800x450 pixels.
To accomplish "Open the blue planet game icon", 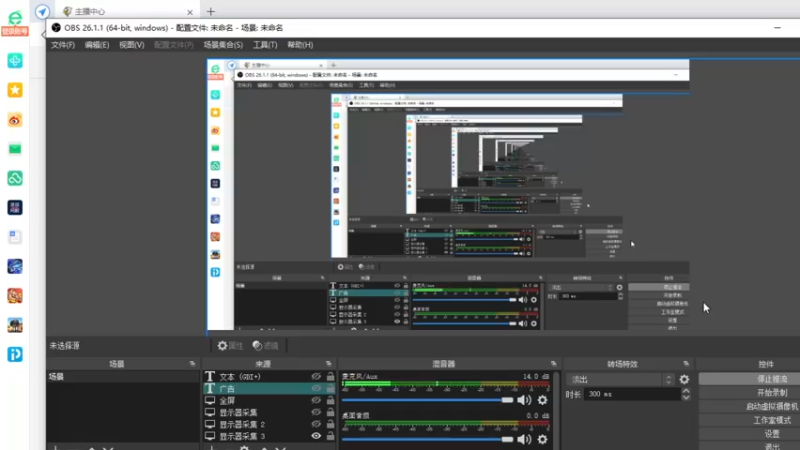I will 15,266.
